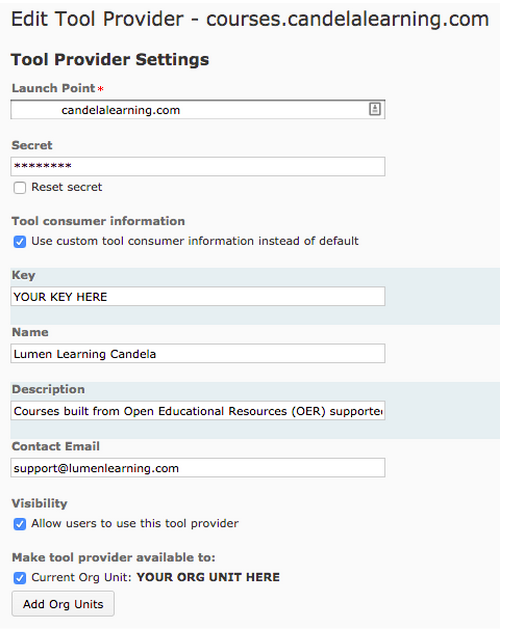Click the Launch Point field label

tap(53, 88)
